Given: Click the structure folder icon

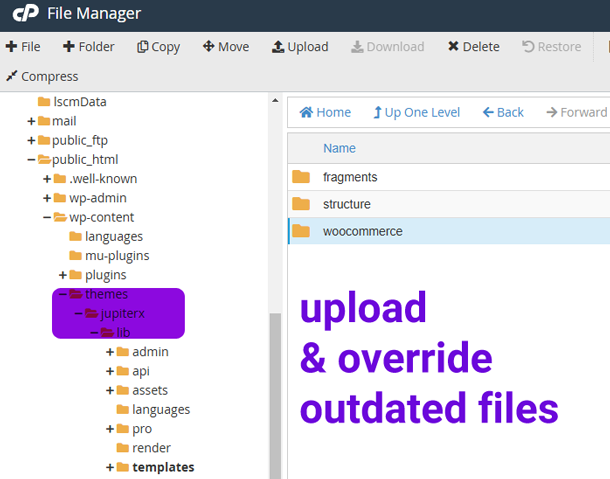Looking at the screenshot, I should (x=301, y=204).
